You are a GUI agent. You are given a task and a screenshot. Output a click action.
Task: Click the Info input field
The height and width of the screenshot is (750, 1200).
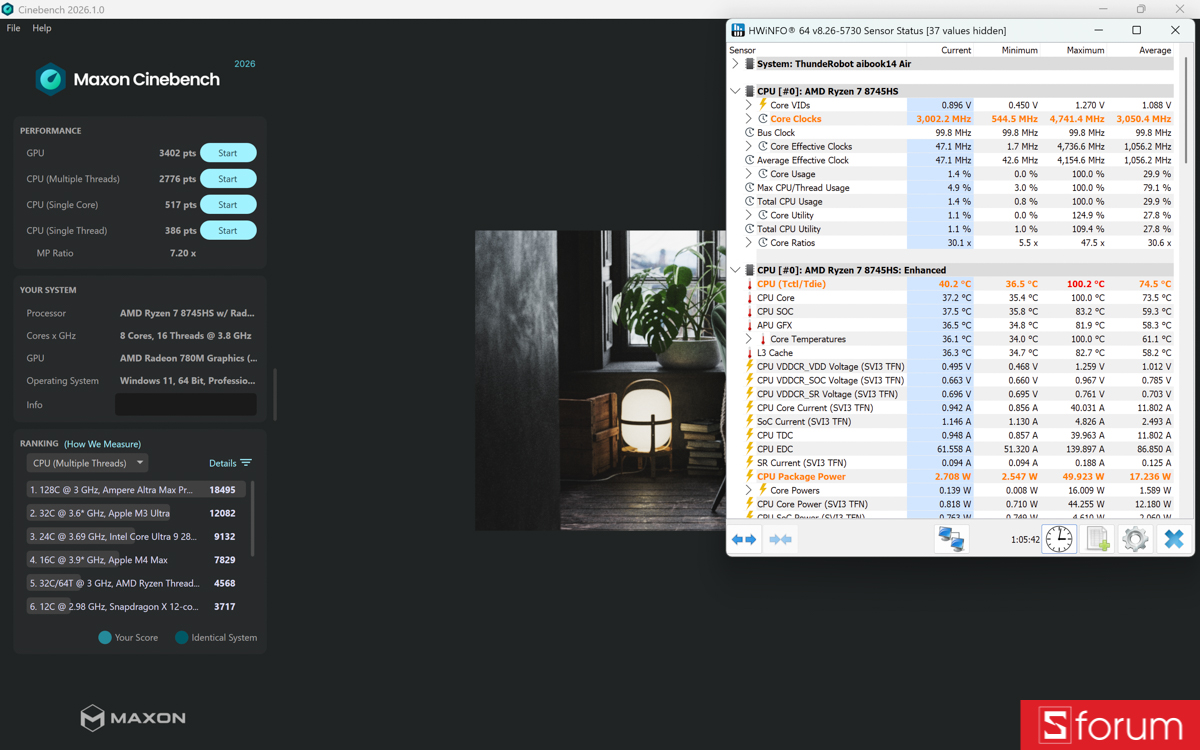[186, 405]
